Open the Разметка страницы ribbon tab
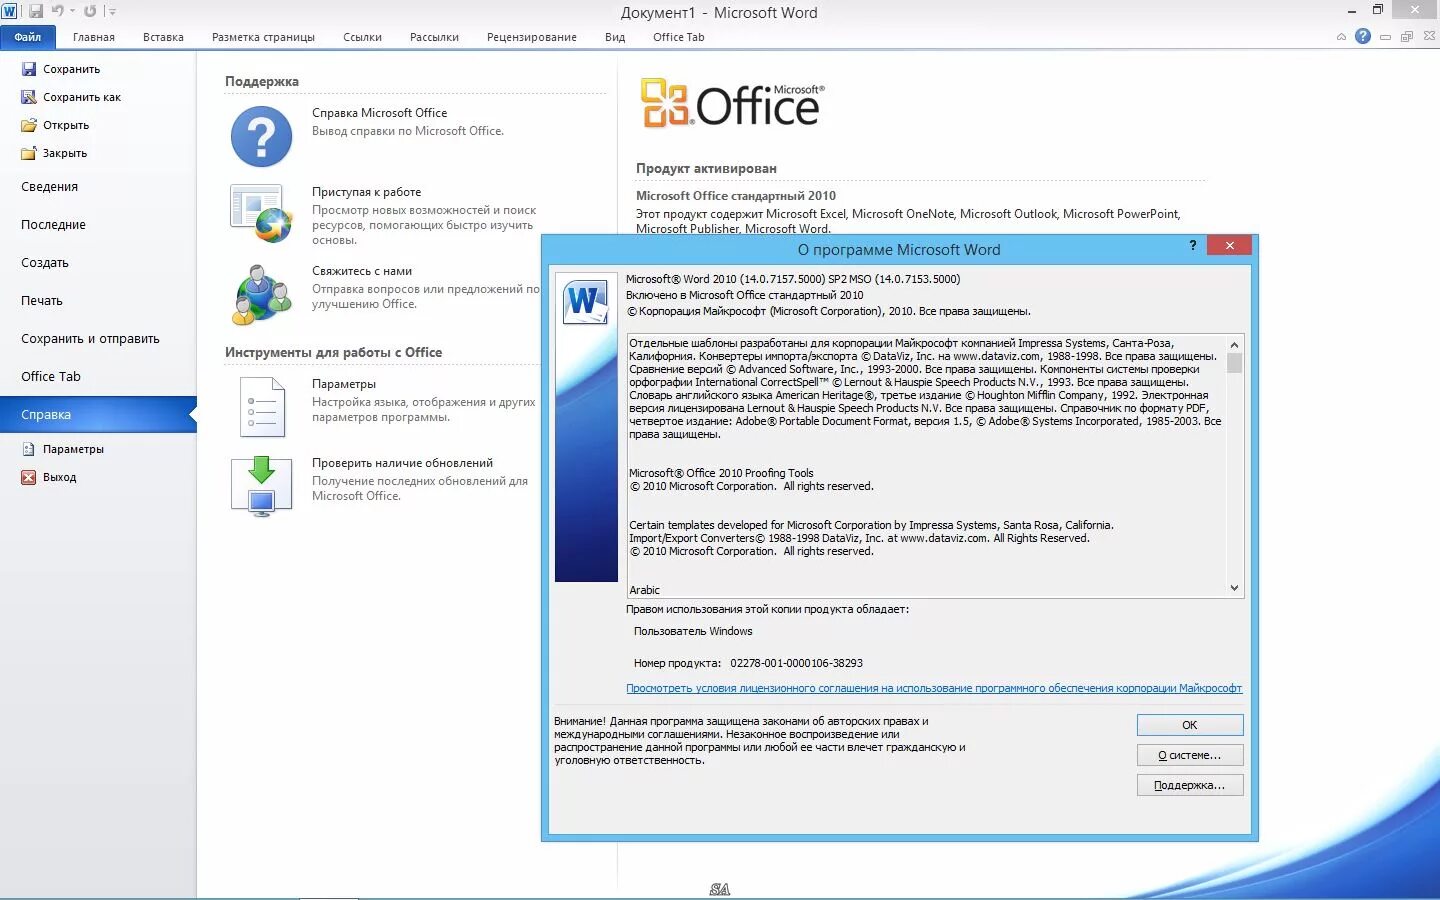The image size is (1440, 900). 263,37
